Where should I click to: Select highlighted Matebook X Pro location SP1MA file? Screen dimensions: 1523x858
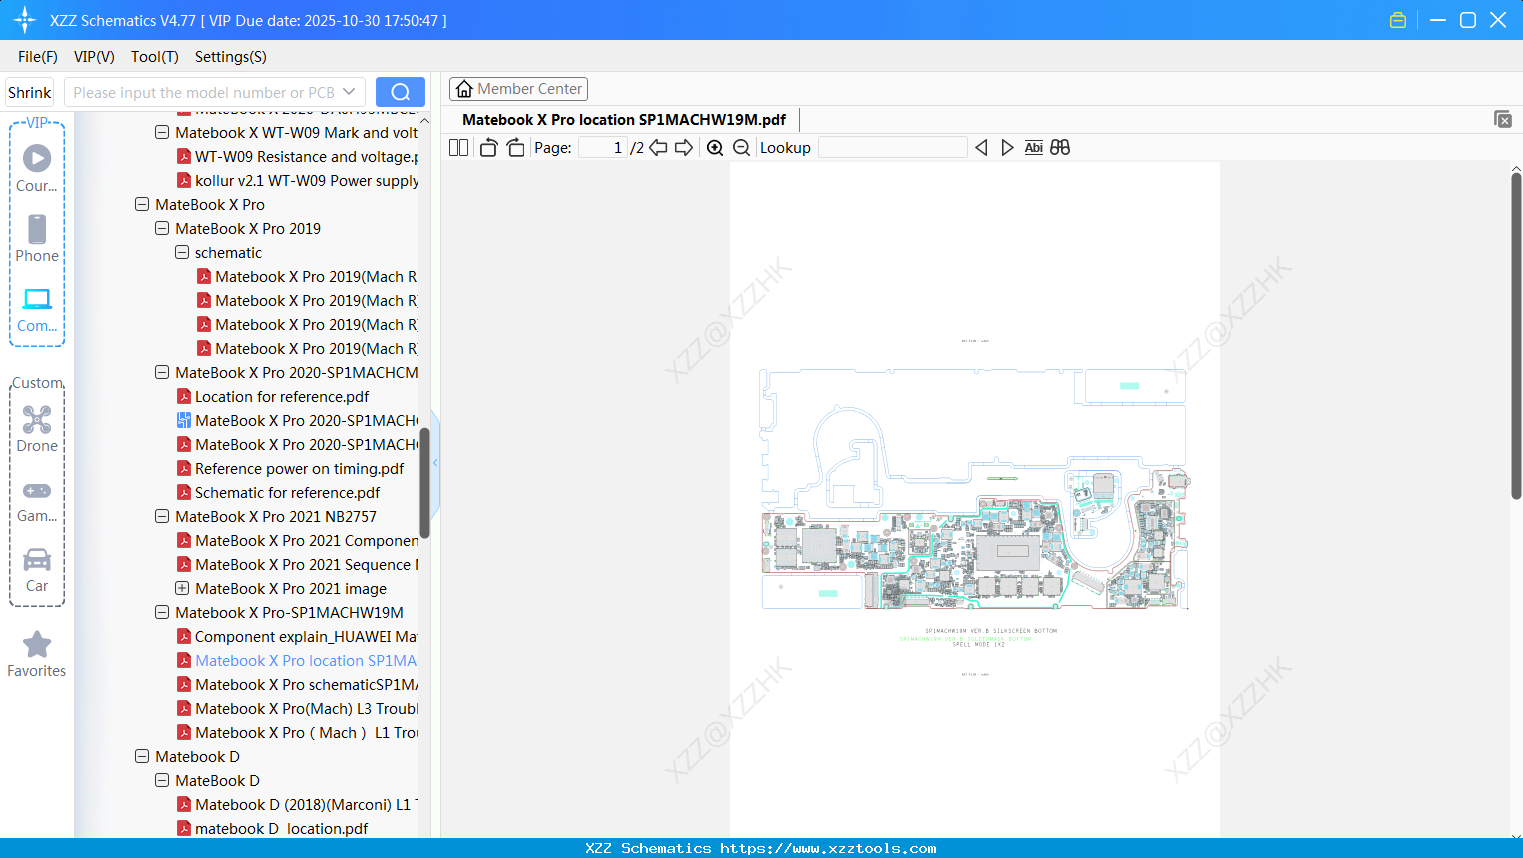tap(297, 660)
